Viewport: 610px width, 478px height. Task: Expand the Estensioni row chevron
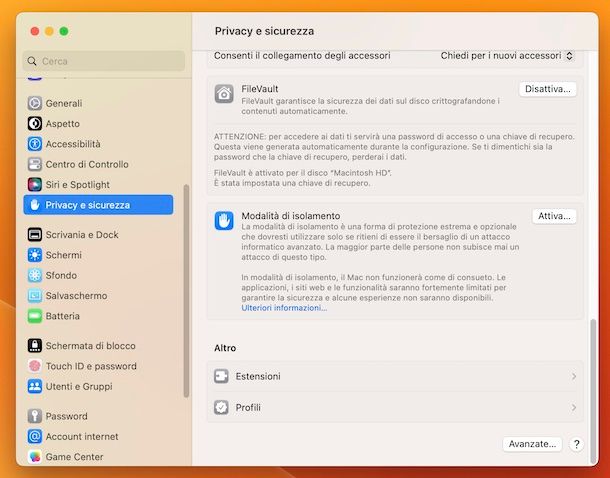click(x=574, y=376)
